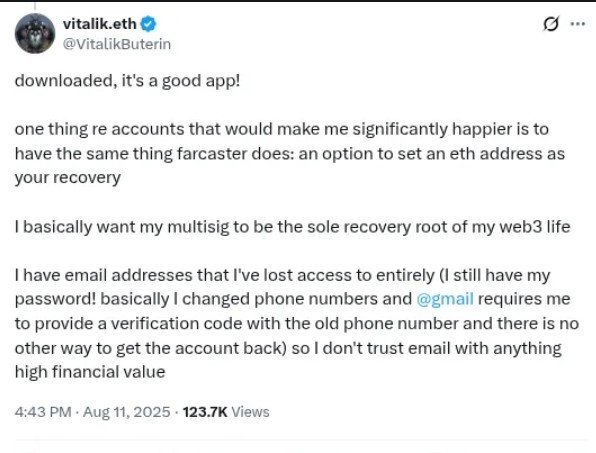Click the "downloaded, it's a good app!" line
The height and width of the screenshot is (453, 596).
127,81
